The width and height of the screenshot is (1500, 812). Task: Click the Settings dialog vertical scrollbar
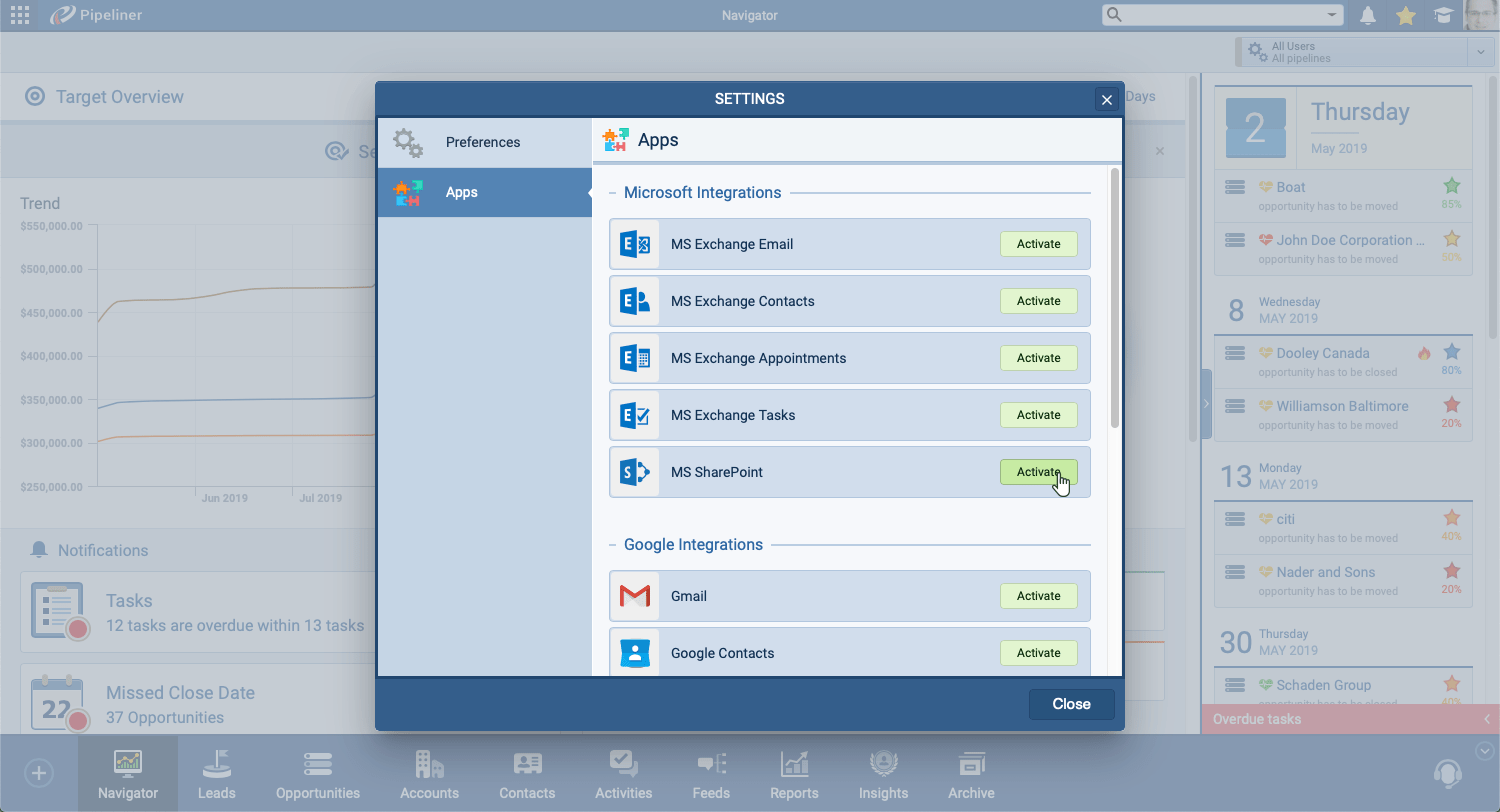click(1115, 300)
